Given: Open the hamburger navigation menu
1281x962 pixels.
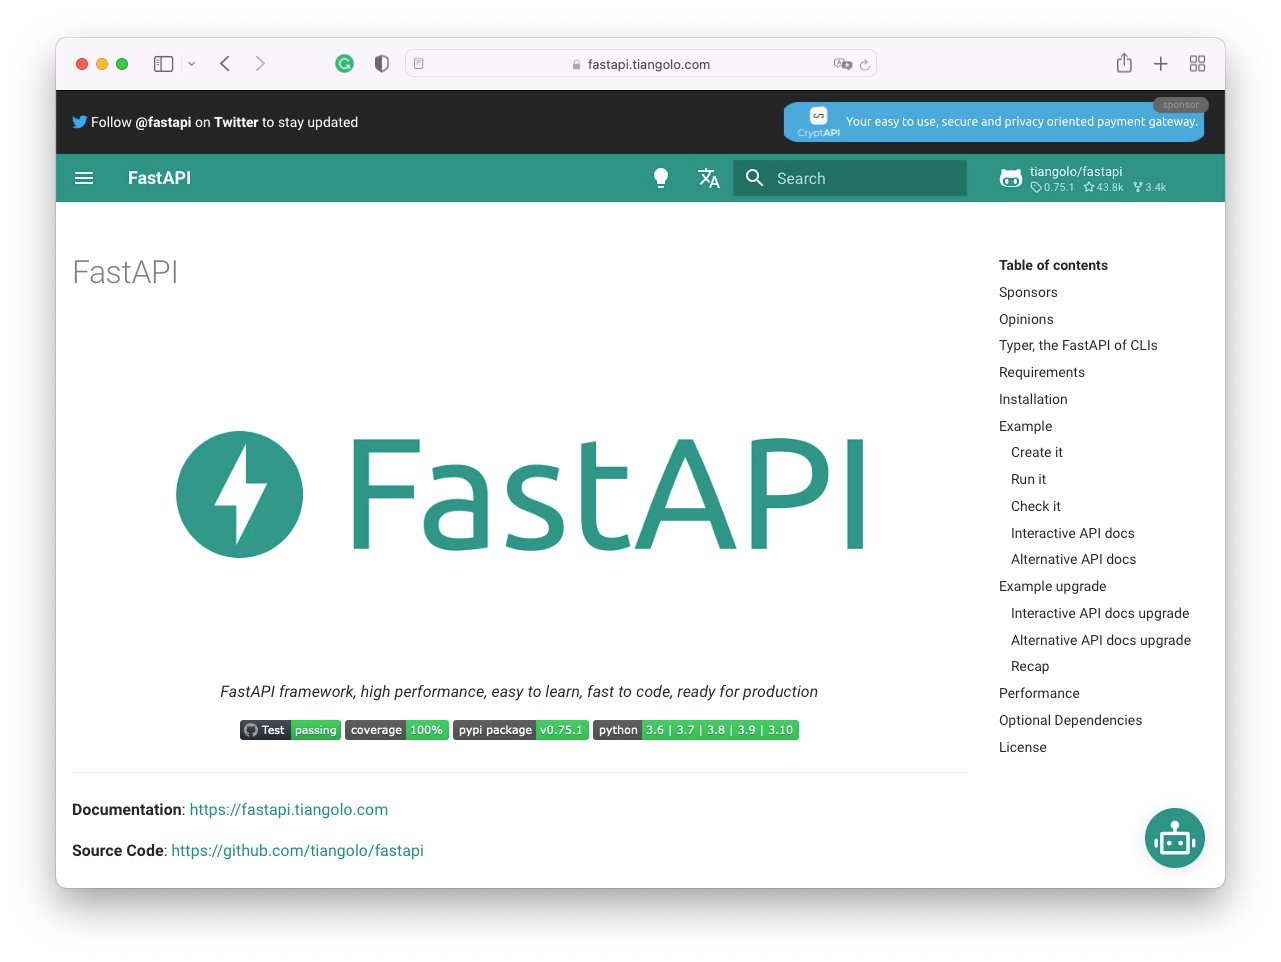Looking at the screenshot, I should click(84, 178).
